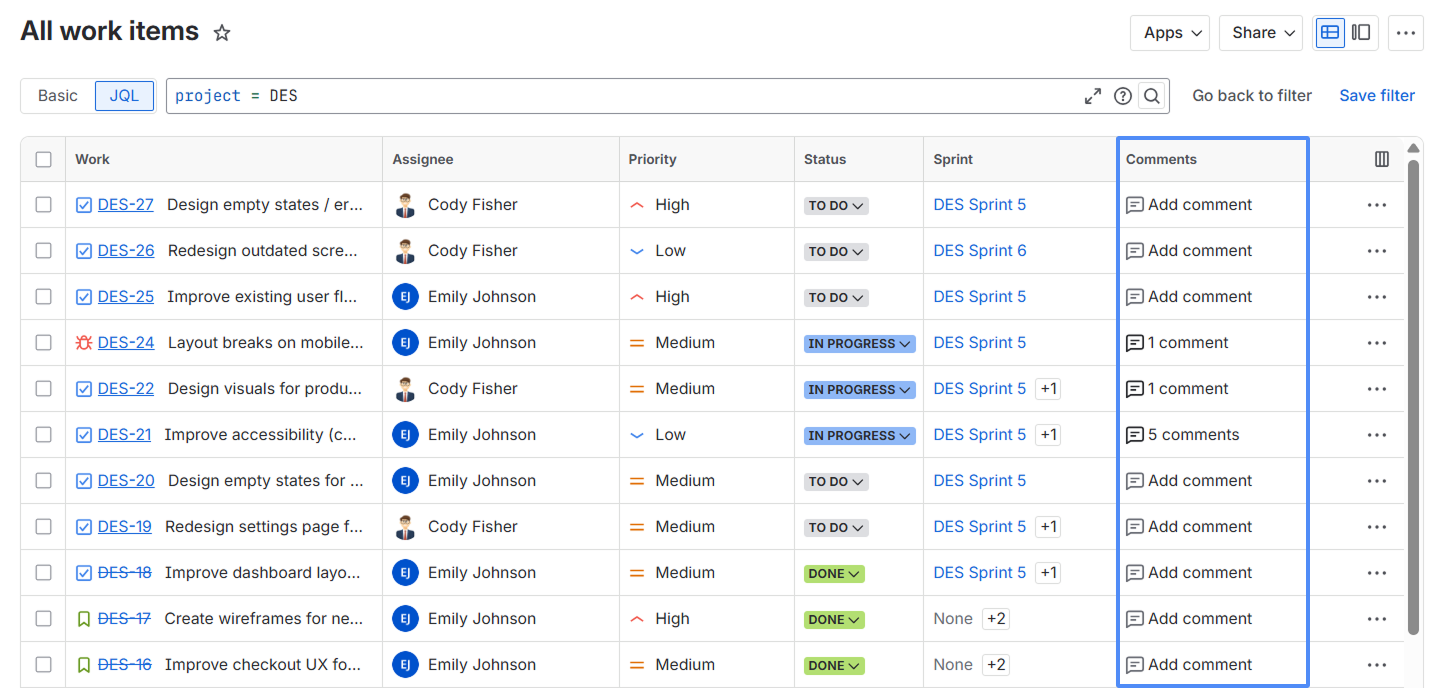Sort by Sprint column header
Screen dimensions: 1437x688
953,159
